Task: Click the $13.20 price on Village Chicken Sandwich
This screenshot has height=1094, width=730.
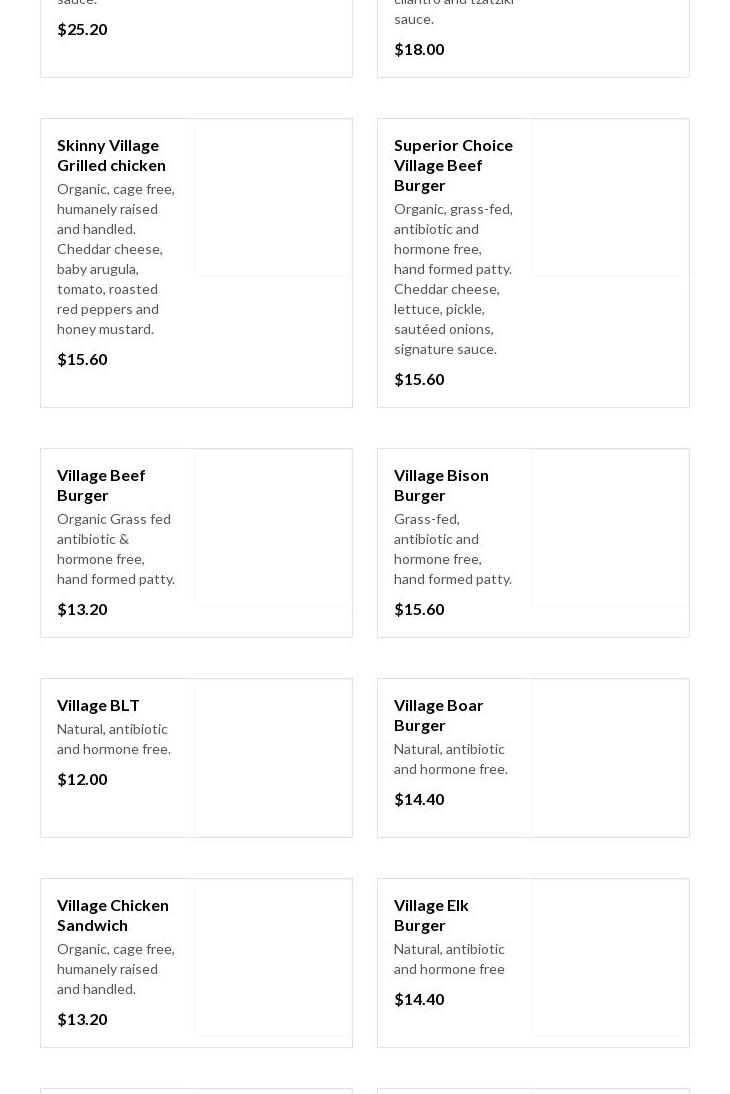Action: [x=82, y=1019]
